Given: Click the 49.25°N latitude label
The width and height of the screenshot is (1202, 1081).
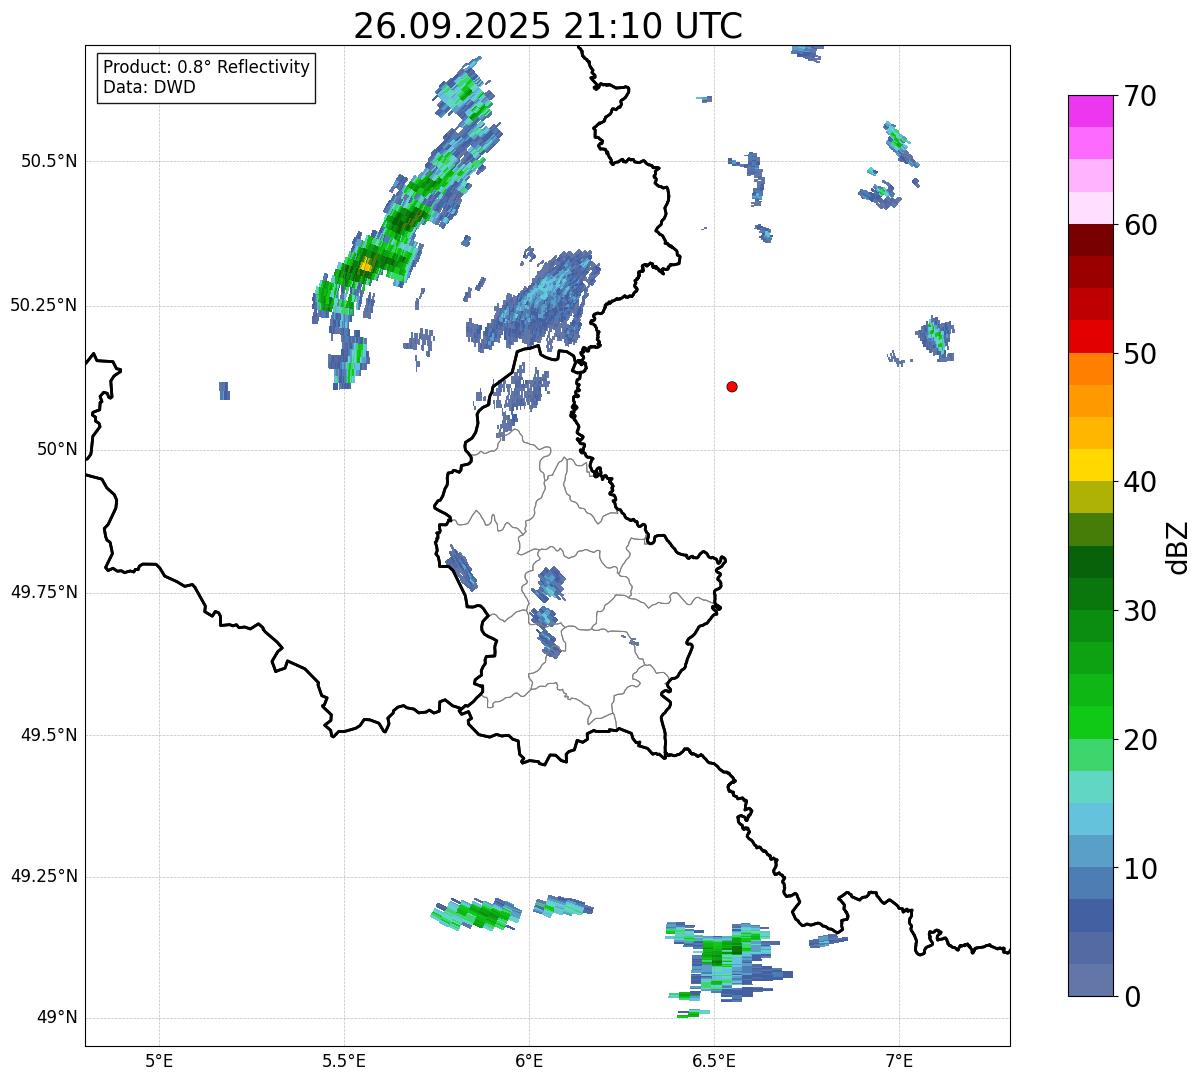Looking at the screenshot, I should 44,877.
